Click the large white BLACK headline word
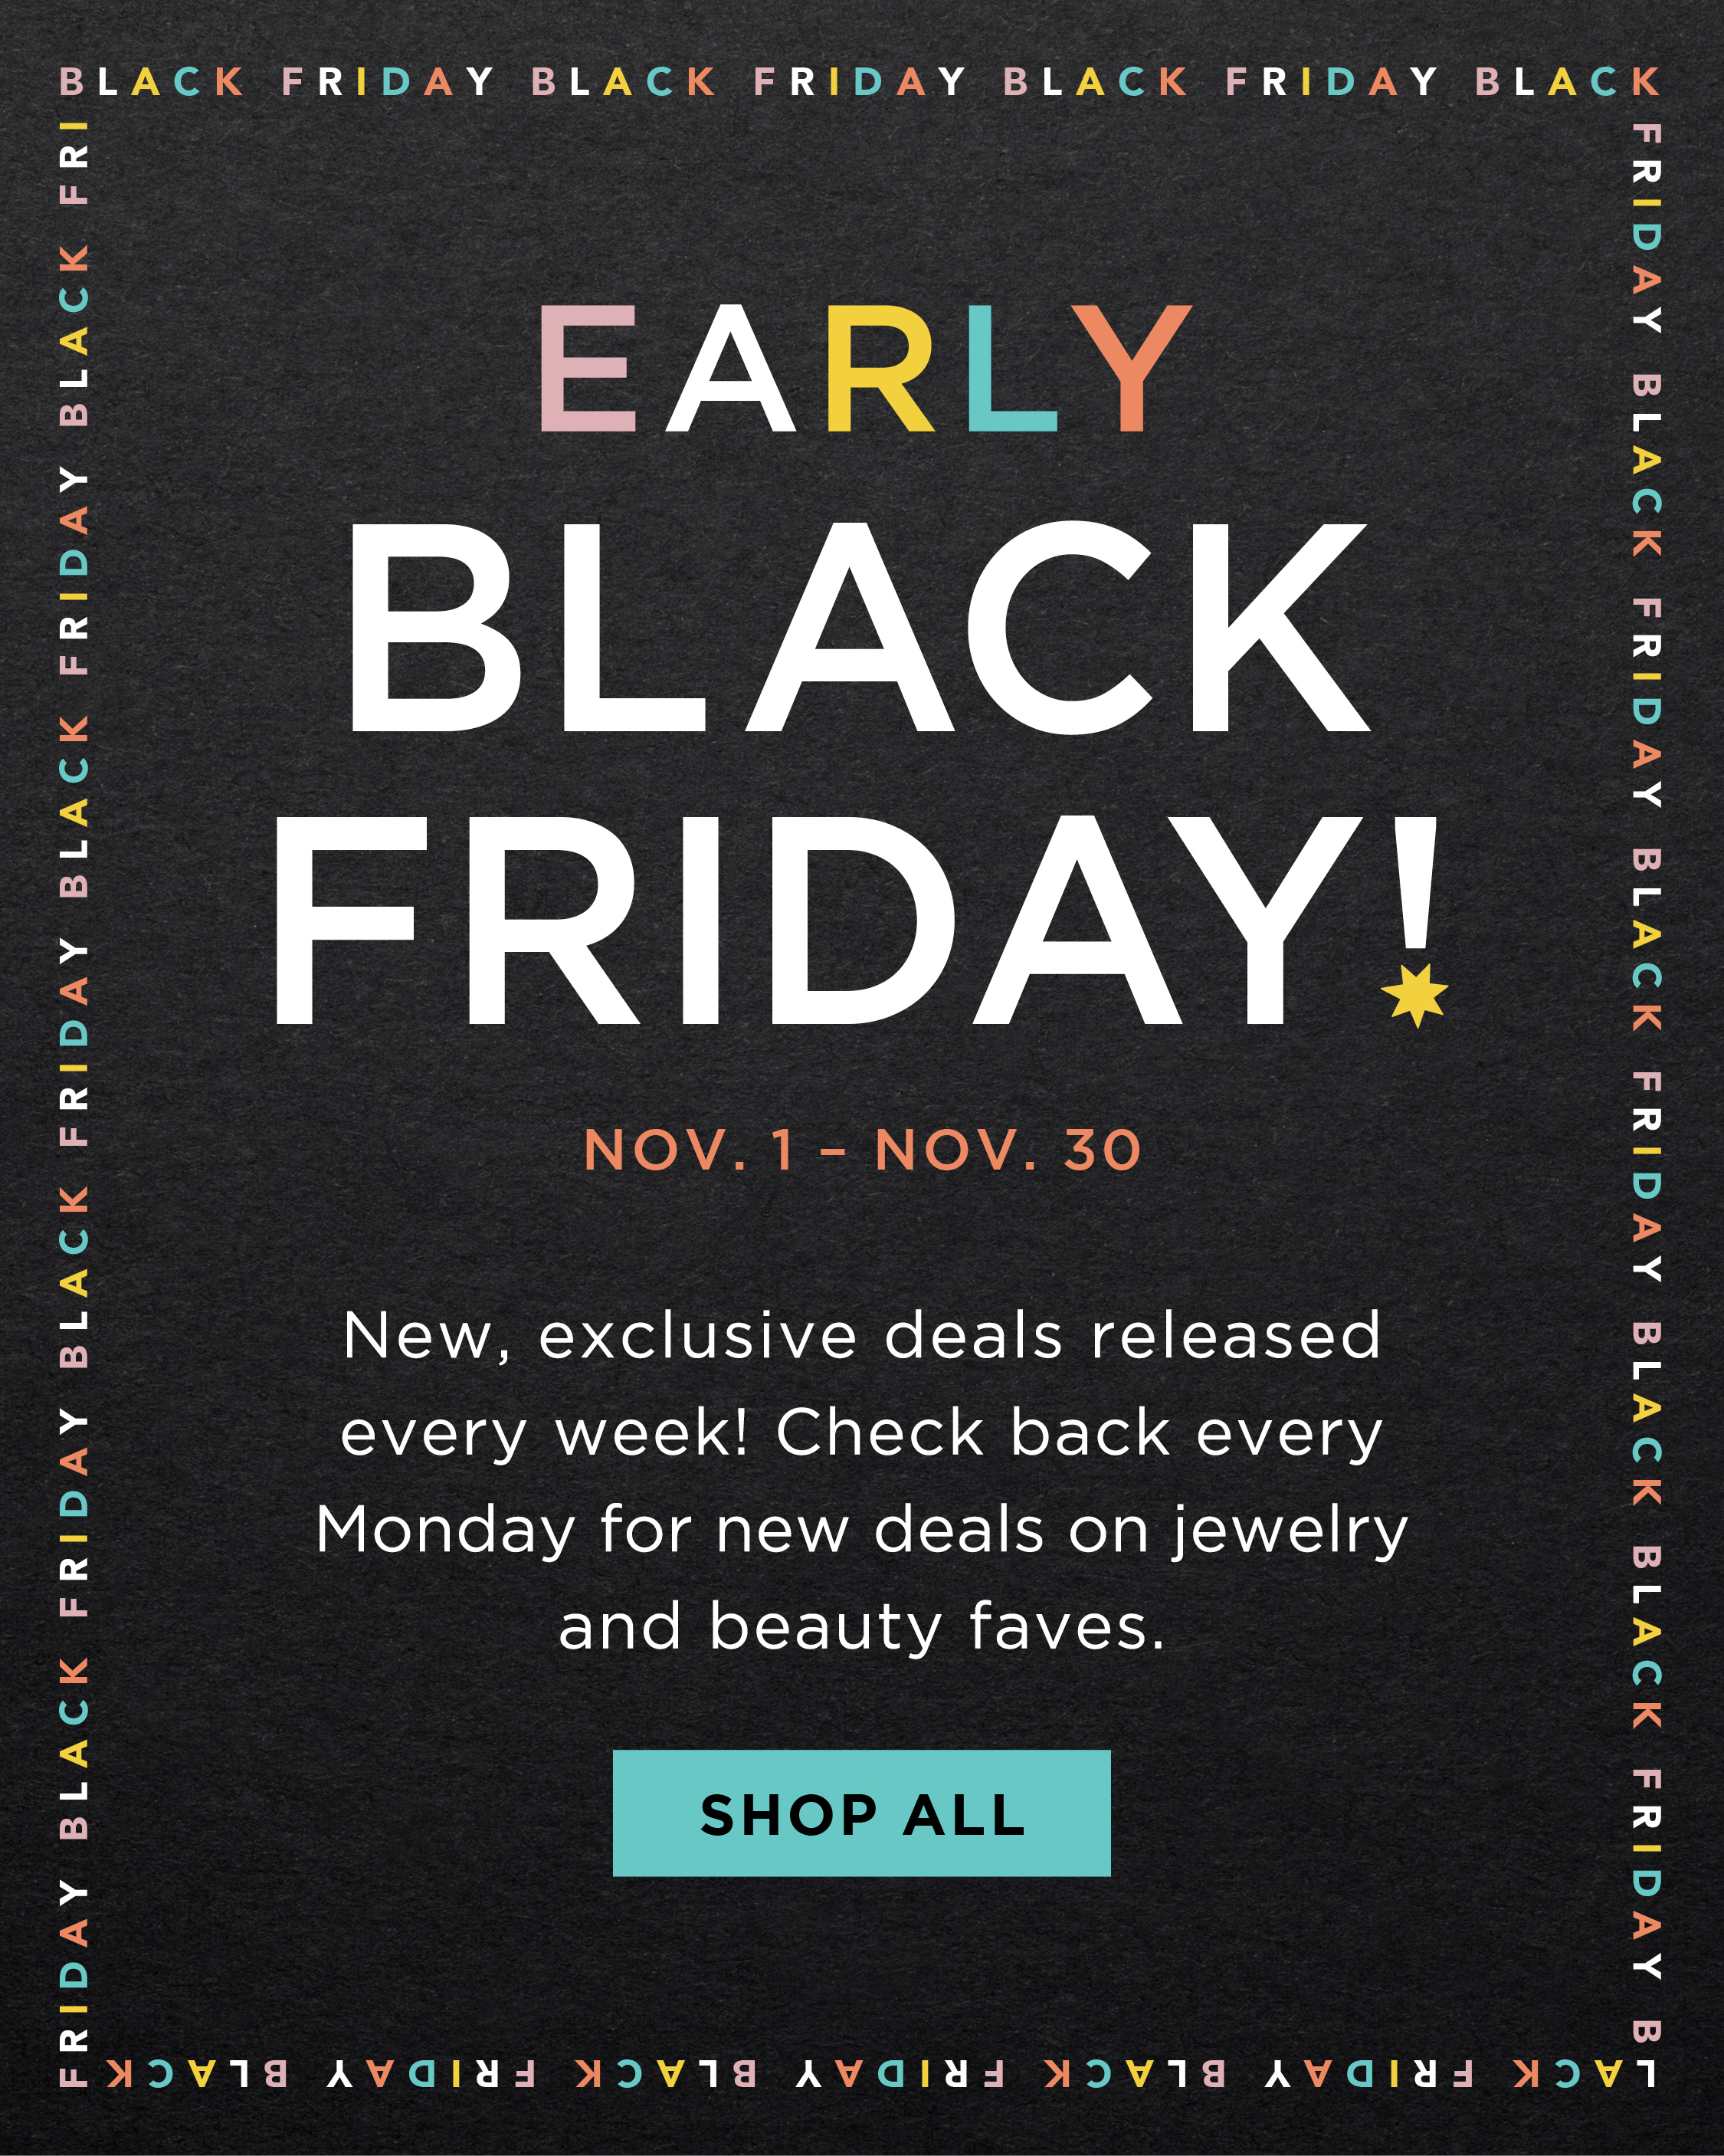 click(x=860, y=627)
